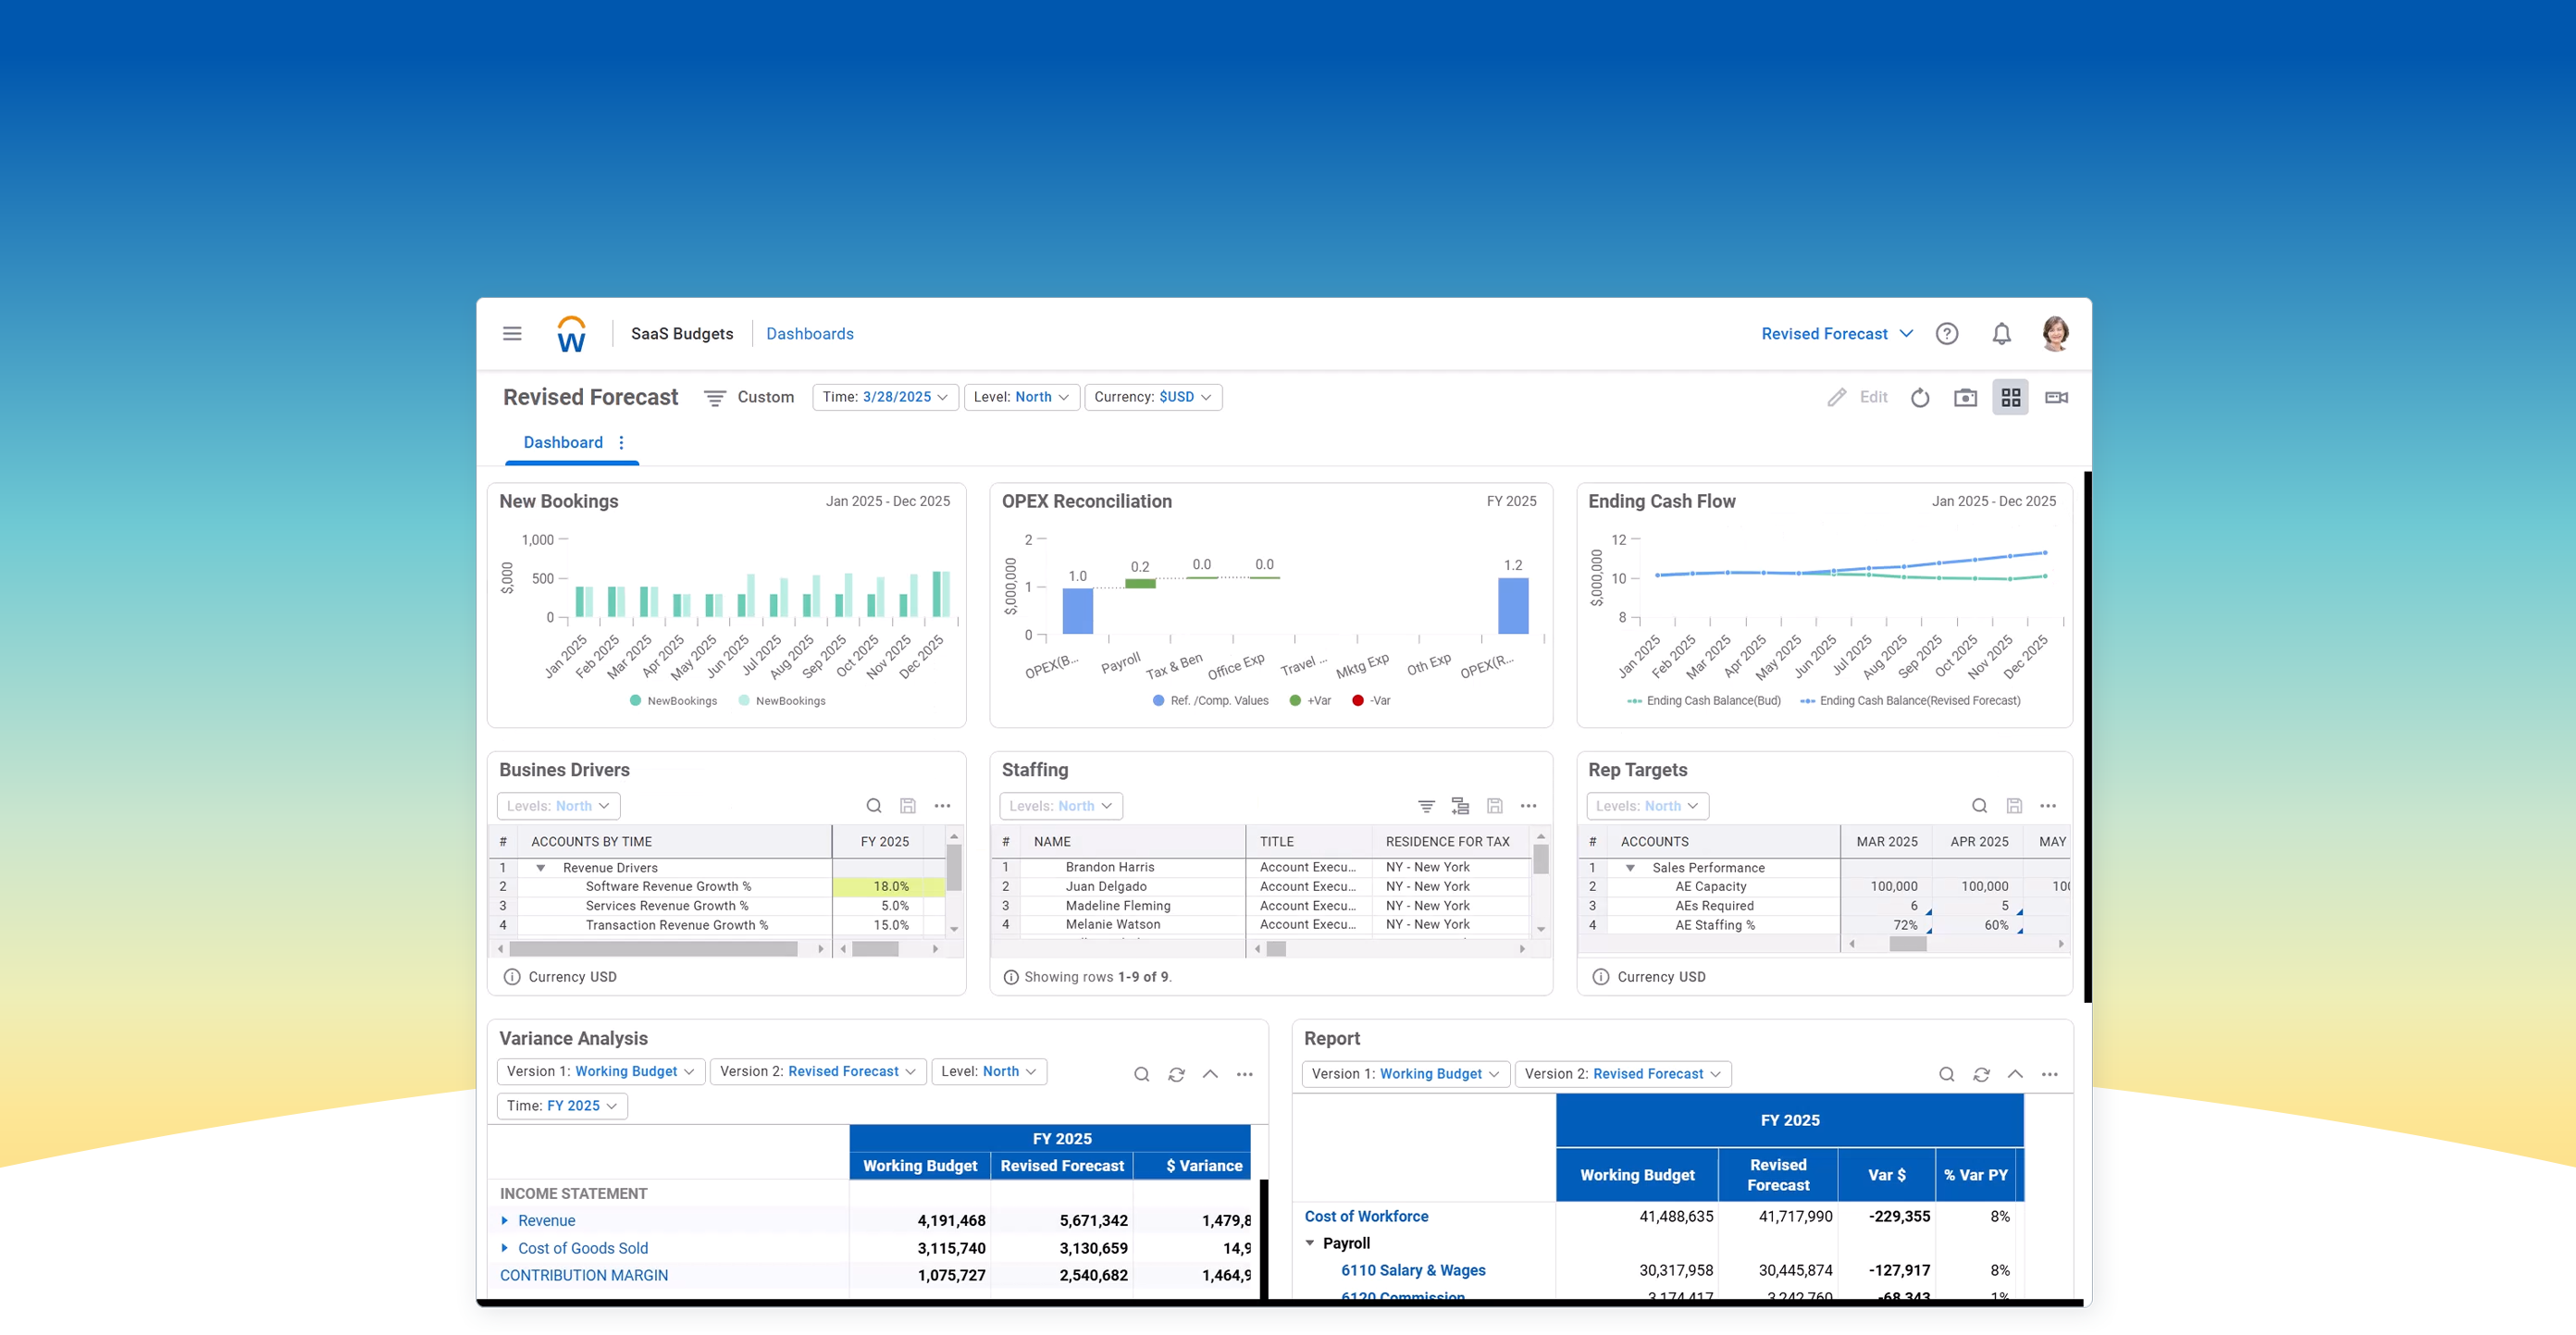Click the Edit button
The width and height of the screenshot is (2576, 1335).
tap(1858, 398)
